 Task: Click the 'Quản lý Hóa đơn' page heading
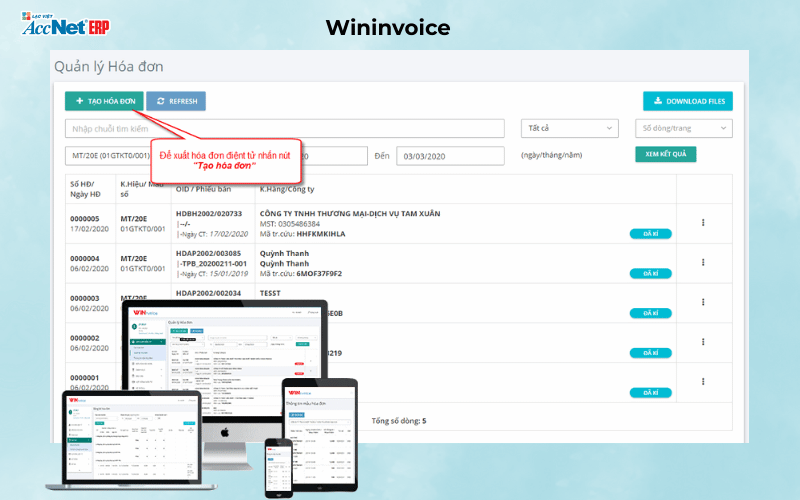point(109,67)
